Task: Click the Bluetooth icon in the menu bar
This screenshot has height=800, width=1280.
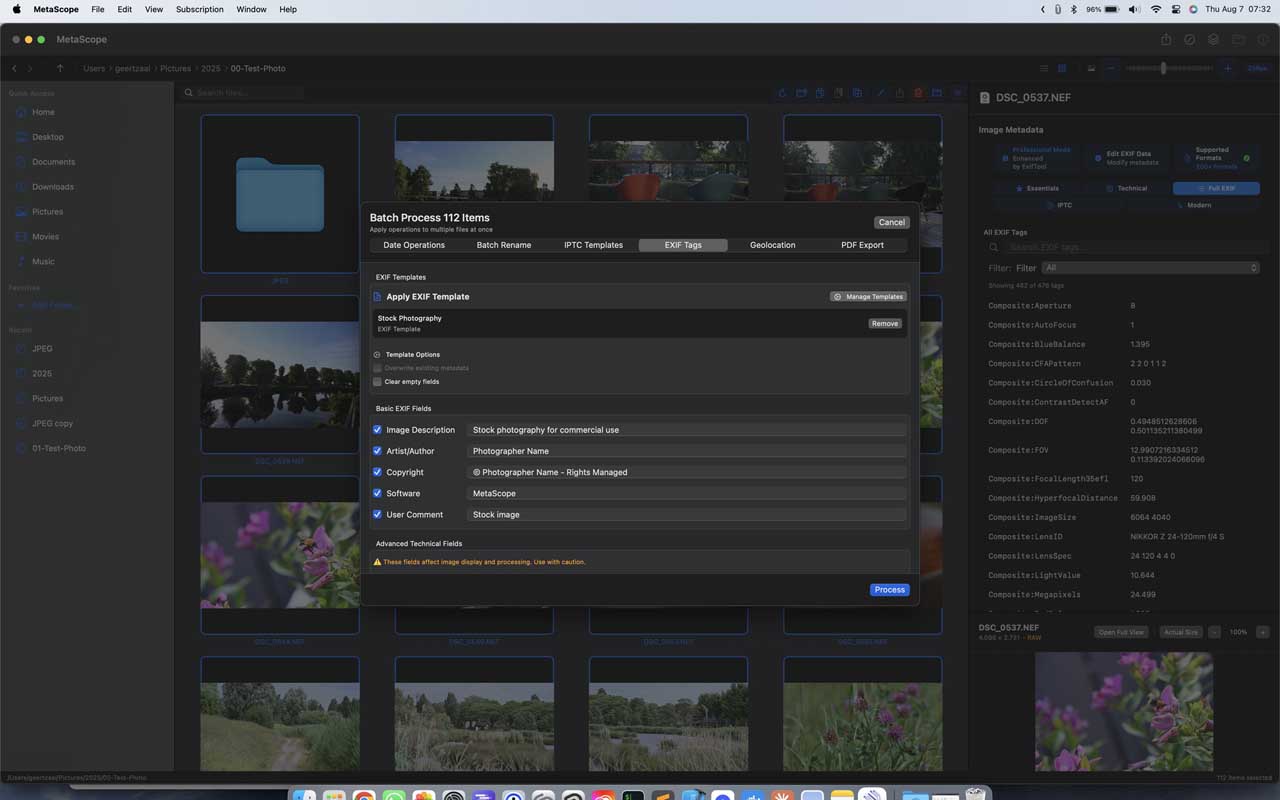Action: click(1074, 9)
